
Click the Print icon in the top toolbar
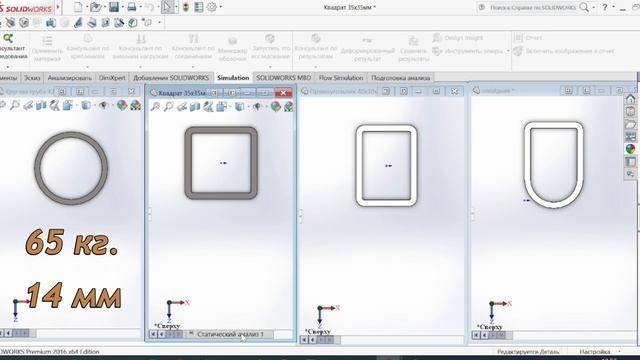pos(131,7)
